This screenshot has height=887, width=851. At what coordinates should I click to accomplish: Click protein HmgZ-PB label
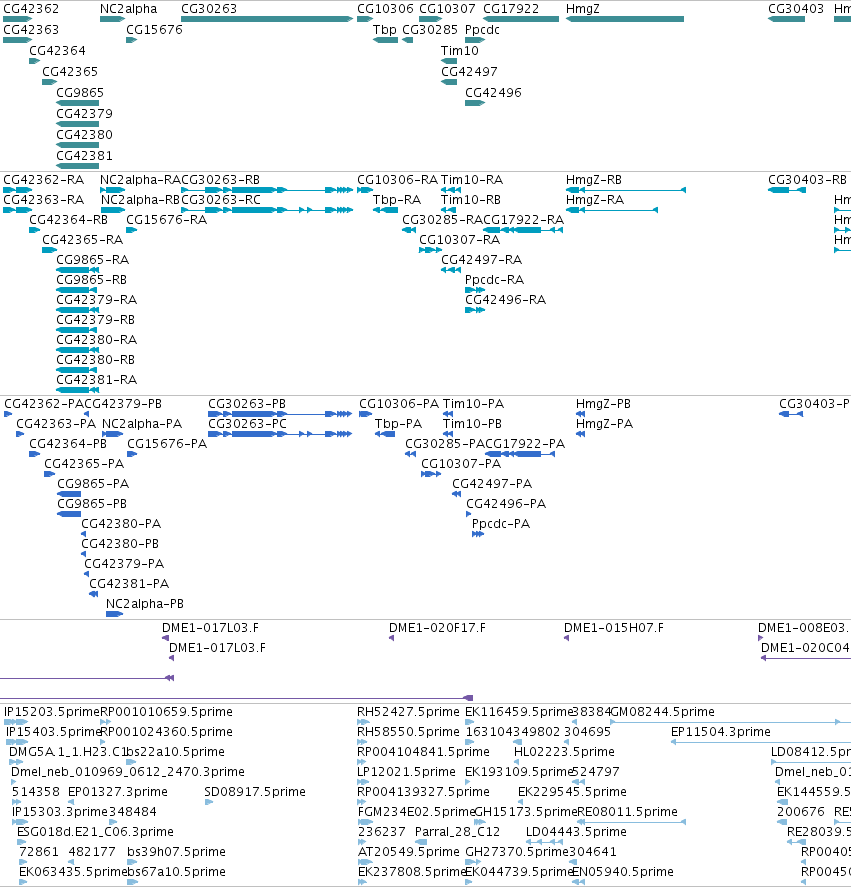click(603, 404)
